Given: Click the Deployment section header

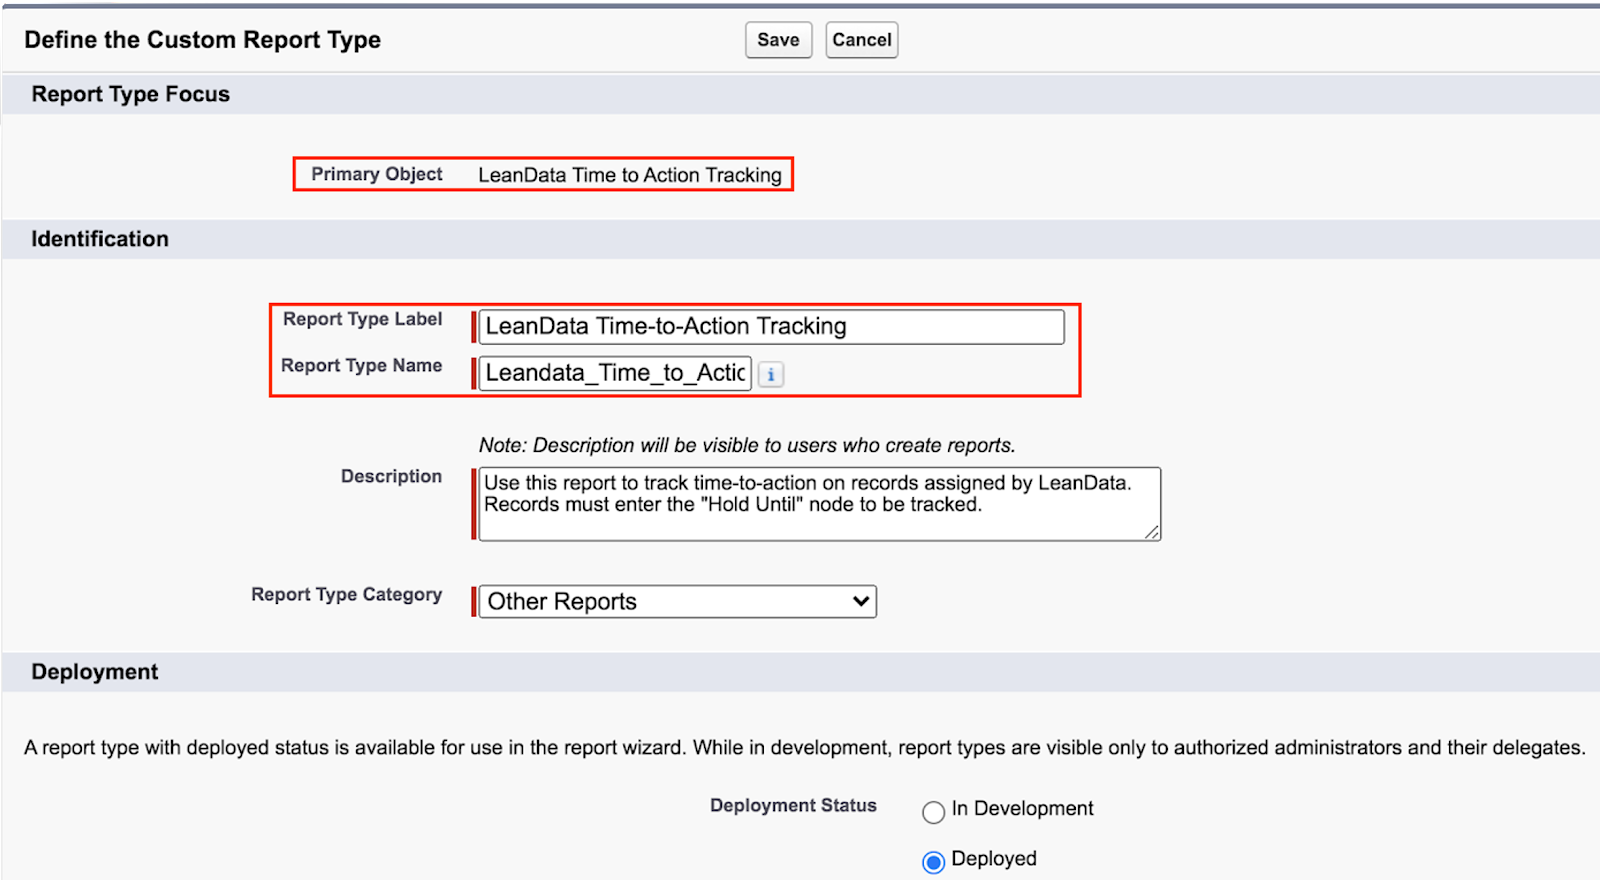Looking at the screenshot, I should click(x=95, y=672).
